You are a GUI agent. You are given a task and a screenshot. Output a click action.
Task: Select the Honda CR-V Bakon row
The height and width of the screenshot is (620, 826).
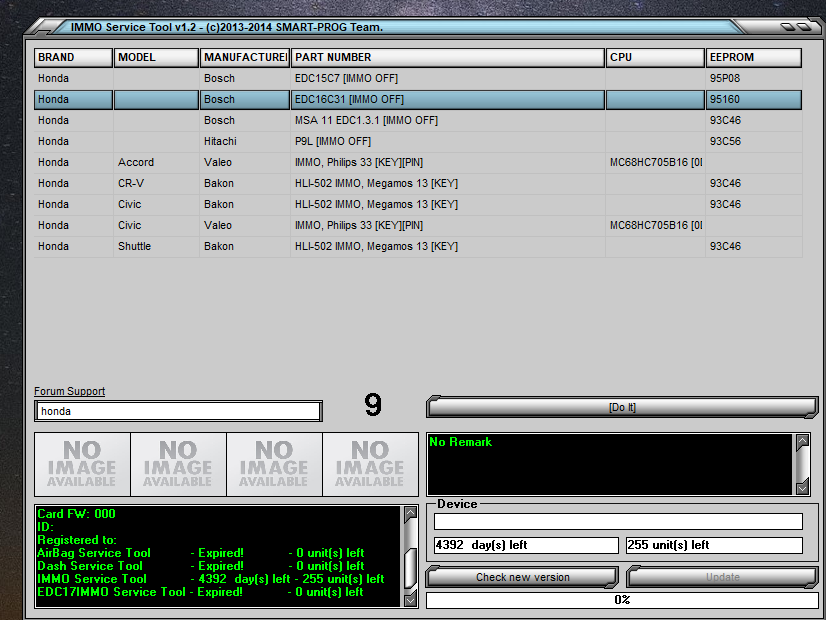coord(418,183)
